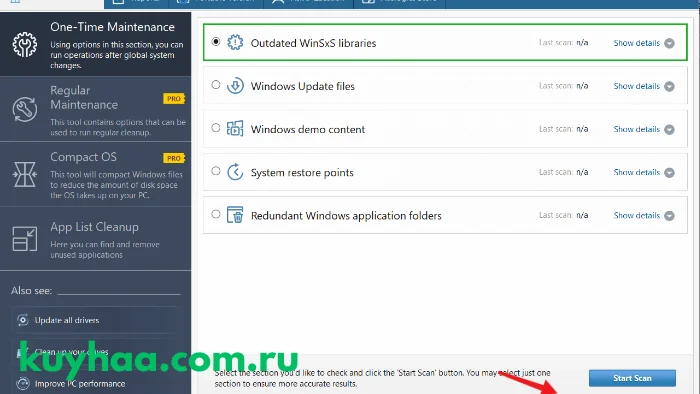Select the Outdated WinSxS libraries radio button

click(x=216, y=41)
